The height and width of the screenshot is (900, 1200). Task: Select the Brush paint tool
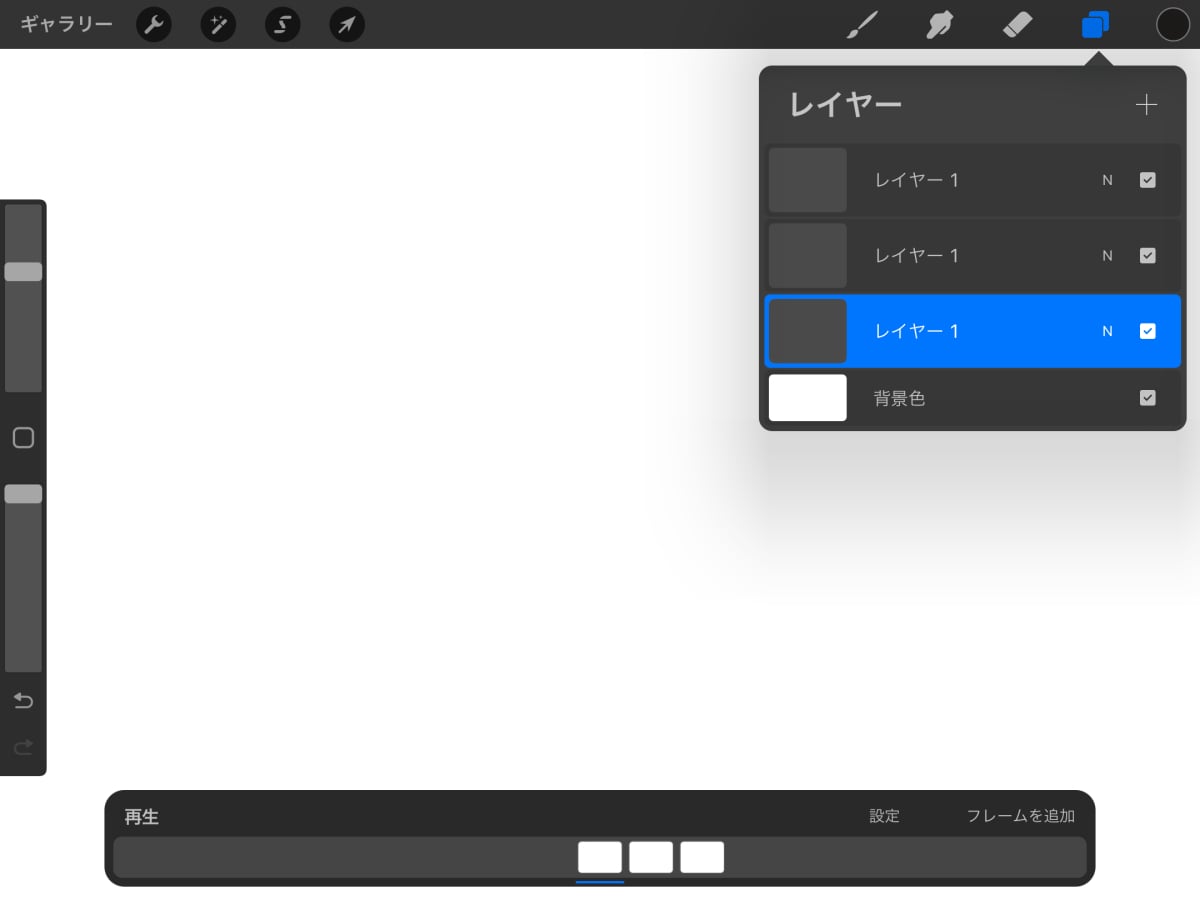pyautogui.click(x=860, y=24)
